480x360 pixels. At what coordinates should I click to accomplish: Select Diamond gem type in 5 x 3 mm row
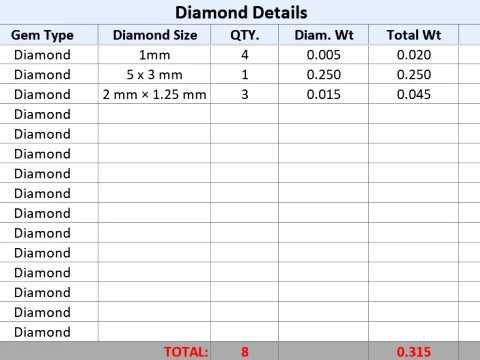pos(49,74)
